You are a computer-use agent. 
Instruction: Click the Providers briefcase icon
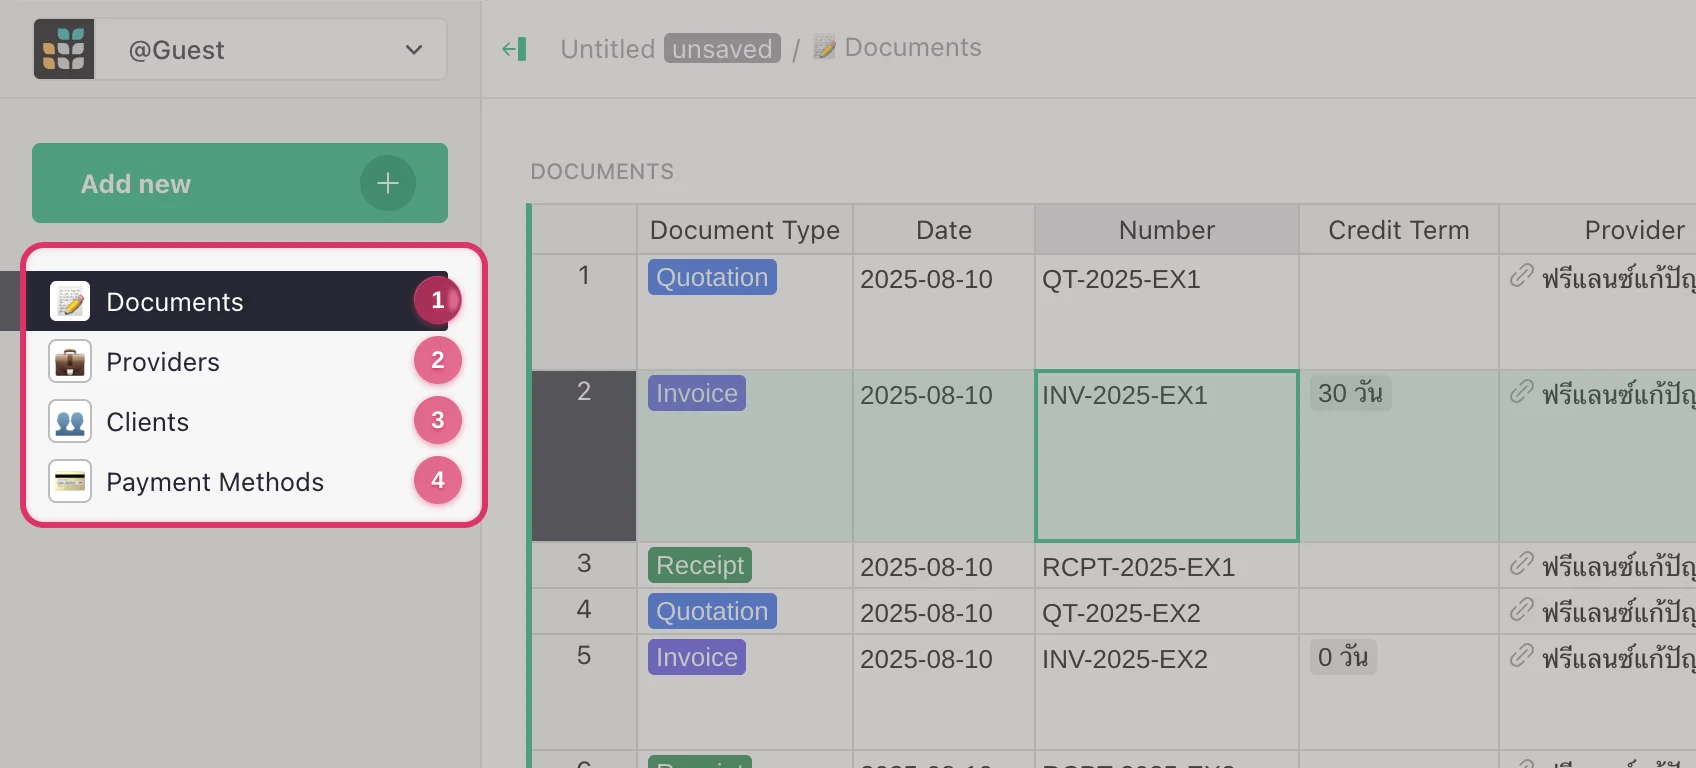coord(70,362)
